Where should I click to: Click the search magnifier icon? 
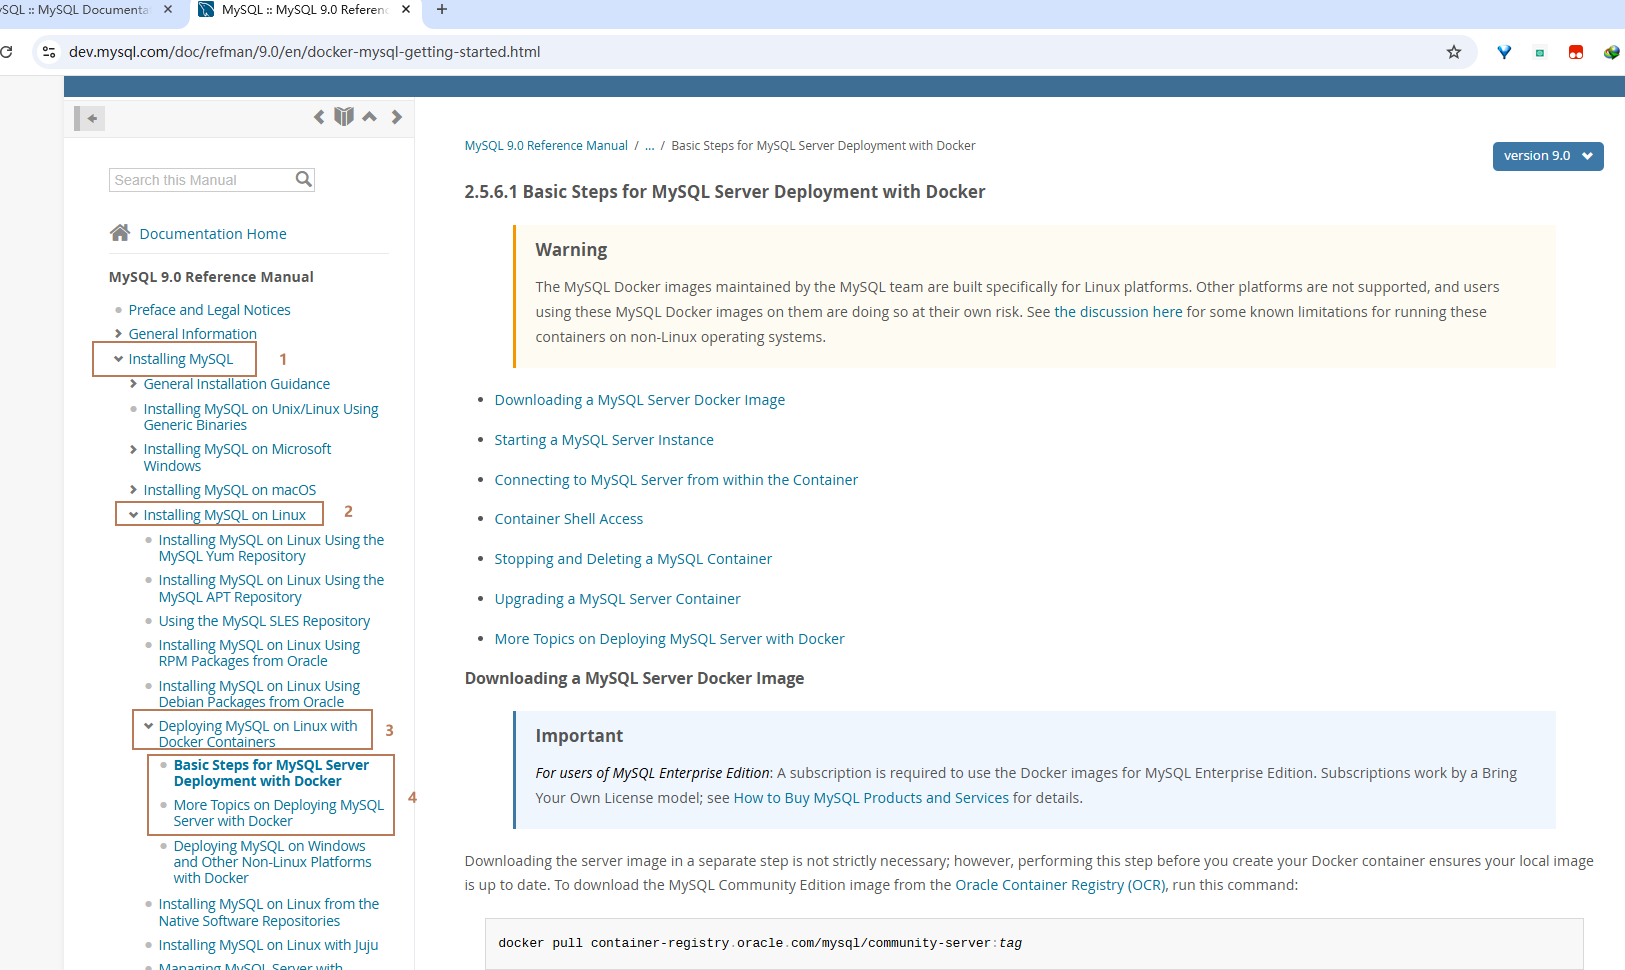pyautogui.click(x=304, y=179)
